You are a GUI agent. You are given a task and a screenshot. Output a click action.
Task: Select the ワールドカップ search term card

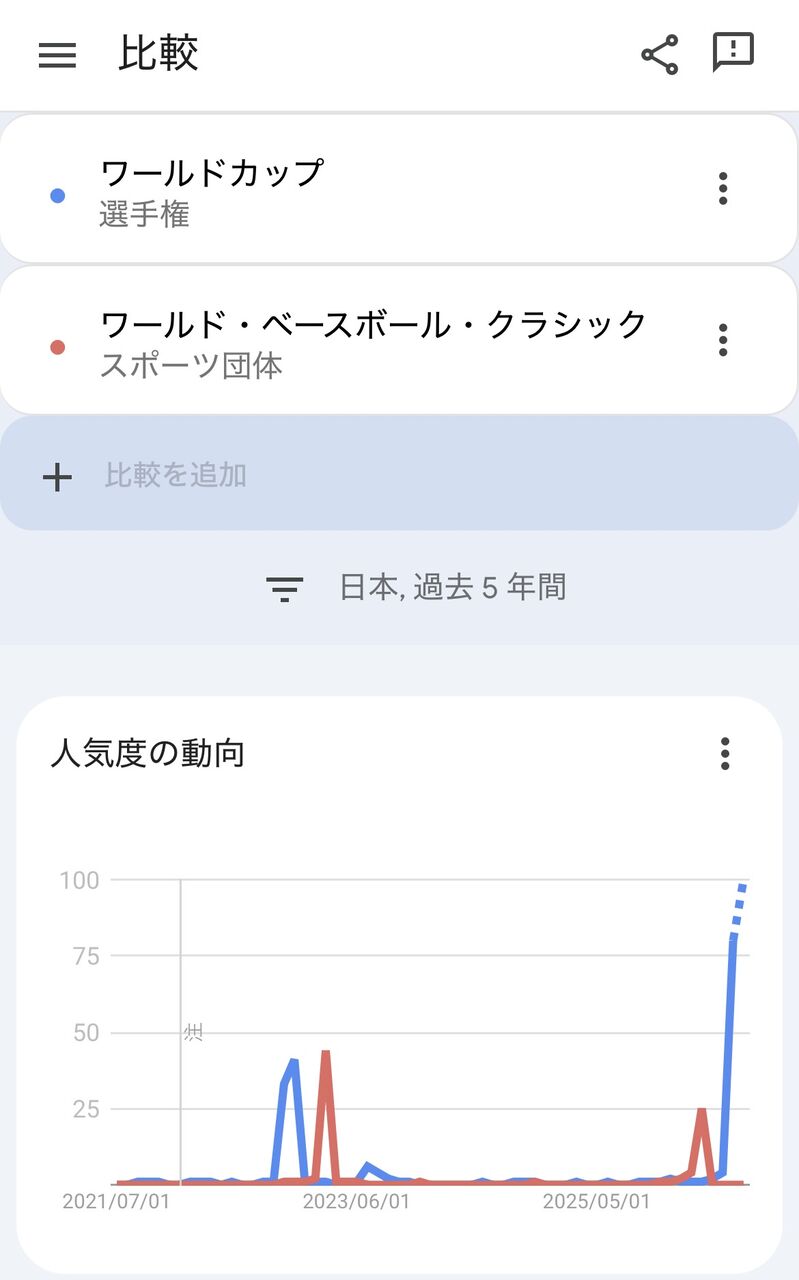399,189
